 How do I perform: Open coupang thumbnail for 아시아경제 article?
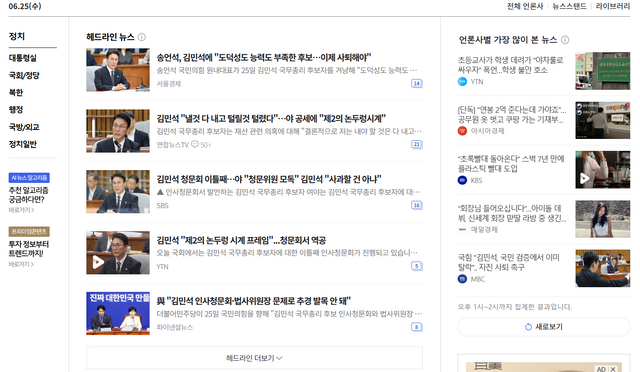coord(602,120)
